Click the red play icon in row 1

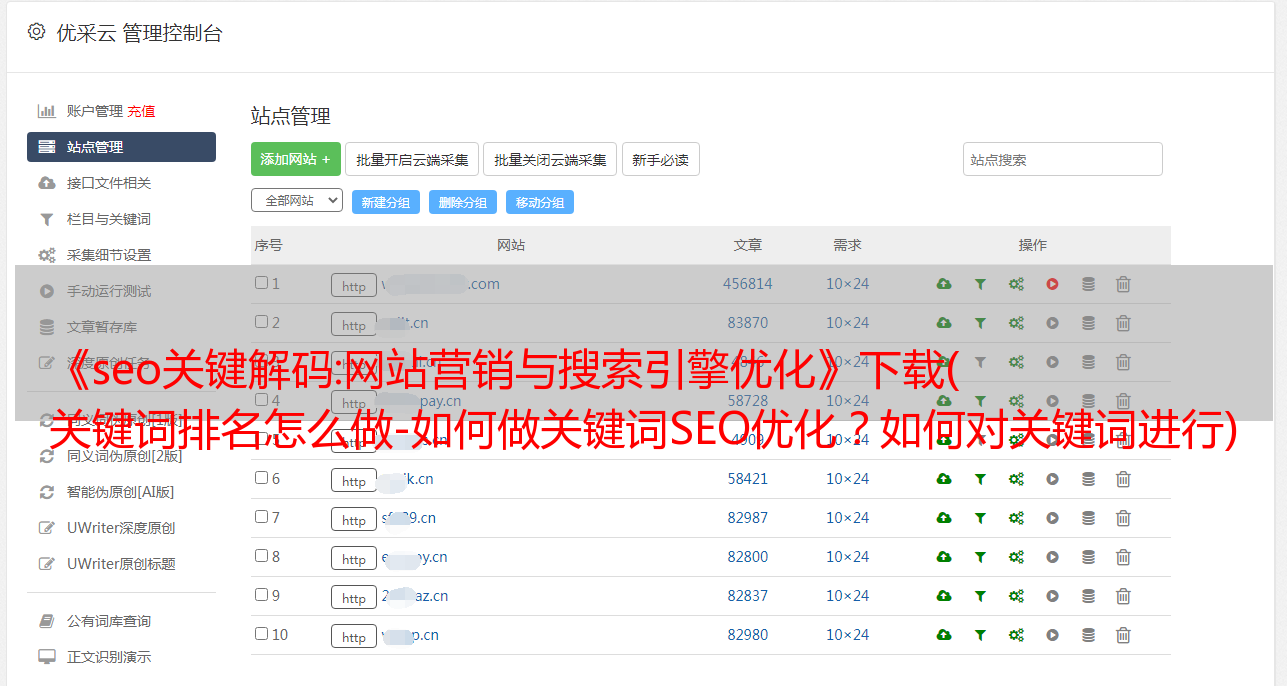(1052, 284)
